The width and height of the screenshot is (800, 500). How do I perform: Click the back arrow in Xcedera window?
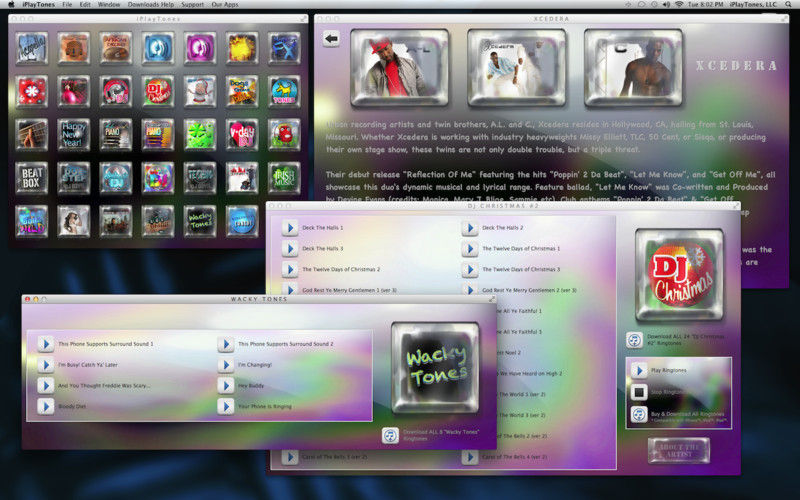point(332,38)
